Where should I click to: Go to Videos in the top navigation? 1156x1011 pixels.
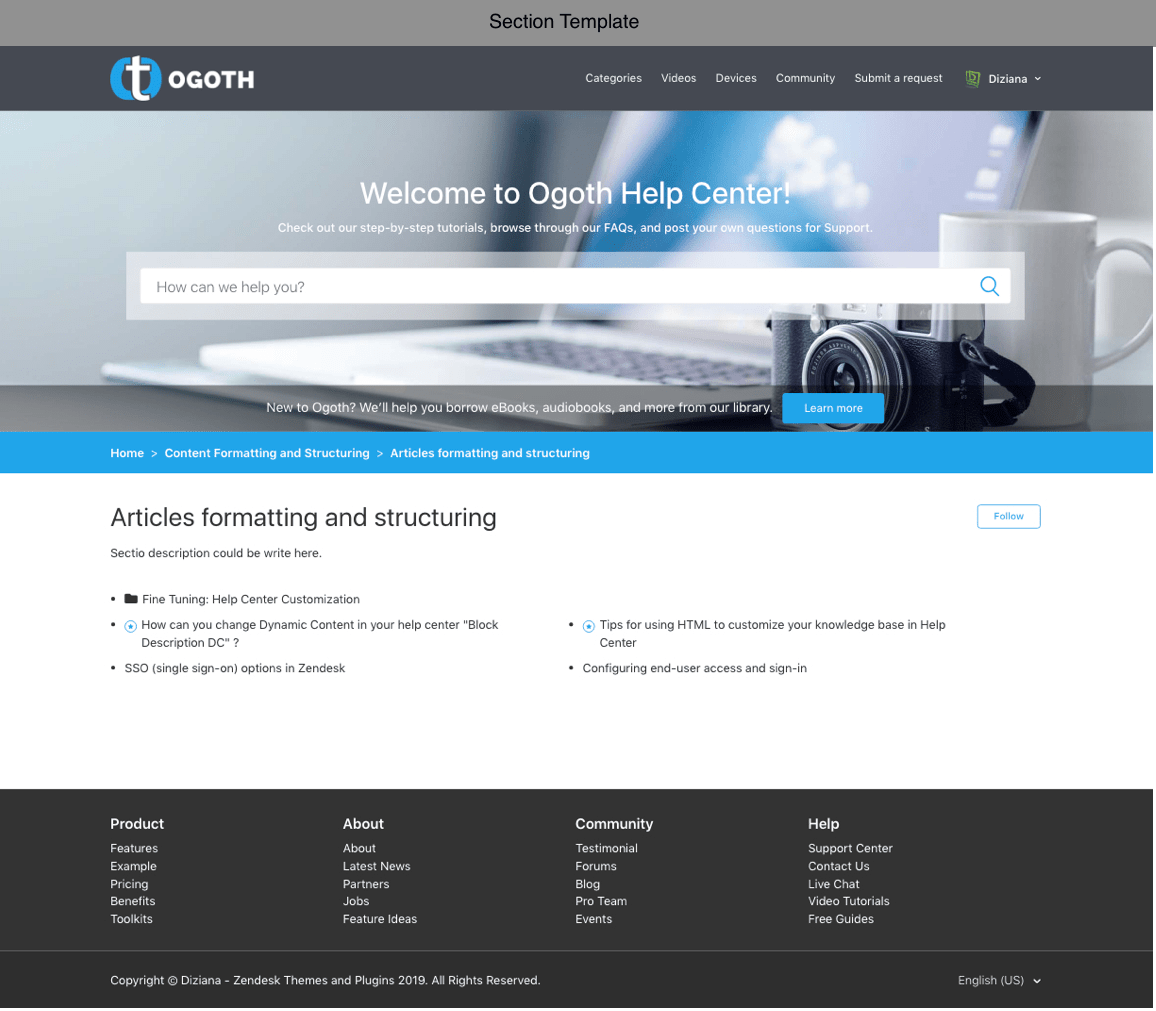point(678,78)
